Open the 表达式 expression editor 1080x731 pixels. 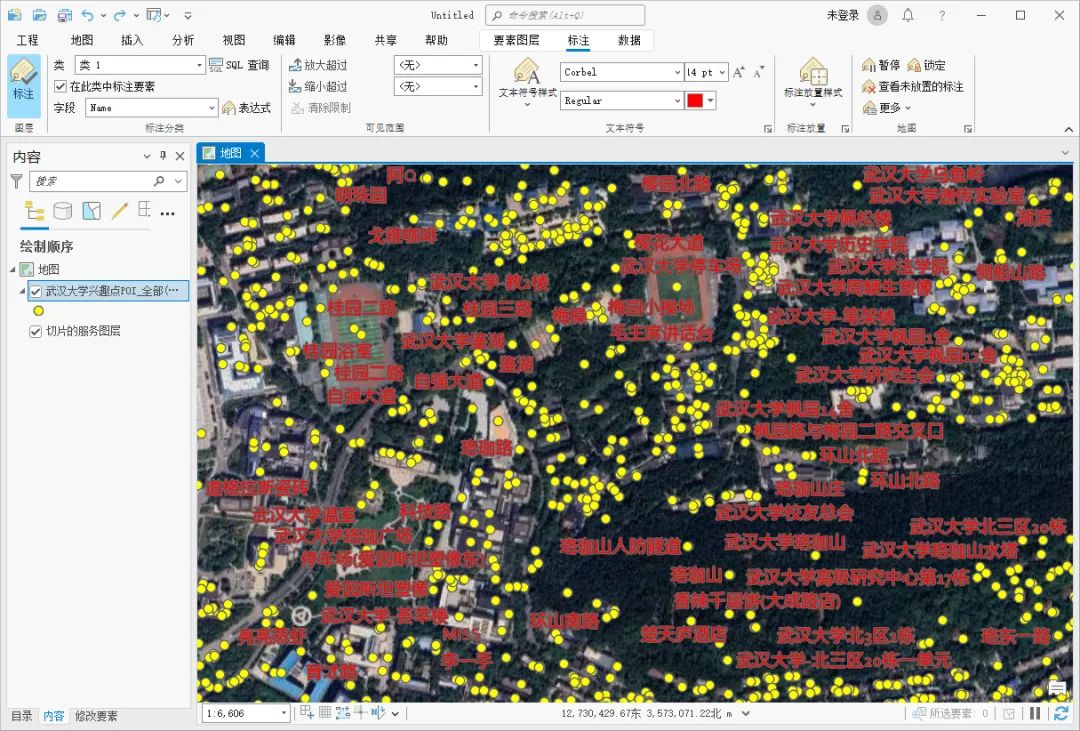pos(247,107)
